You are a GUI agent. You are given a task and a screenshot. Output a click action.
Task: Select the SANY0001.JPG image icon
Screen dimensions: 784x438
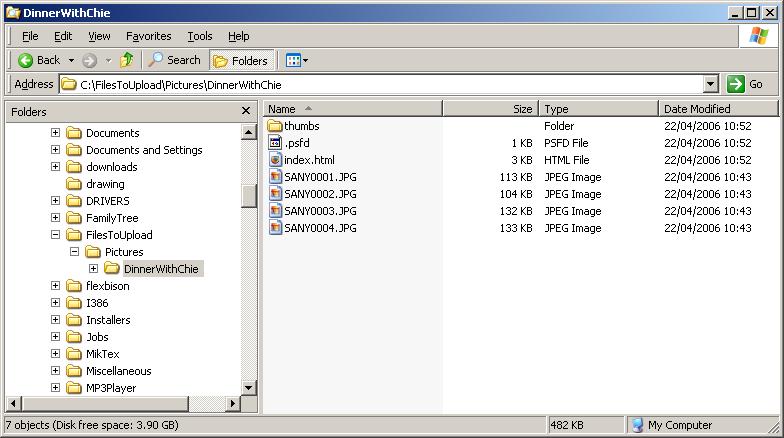pyautogui.click(x=275, y=177)
